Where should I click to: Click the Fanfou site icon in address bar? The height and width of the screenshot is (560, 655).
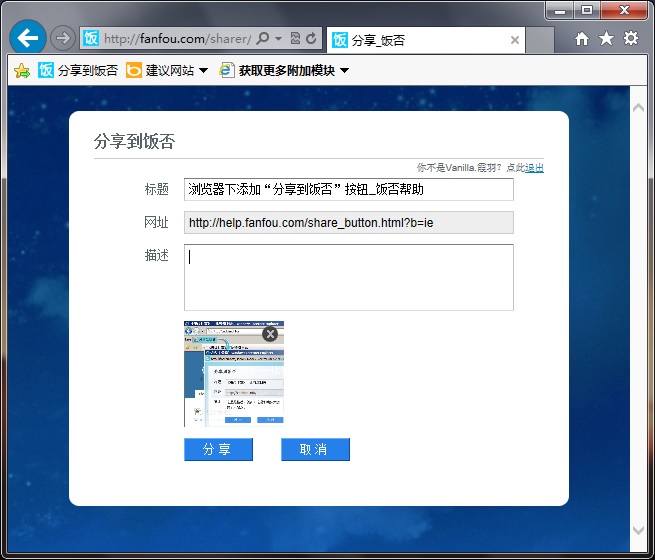pyautogui.click(x=91, y=38)
